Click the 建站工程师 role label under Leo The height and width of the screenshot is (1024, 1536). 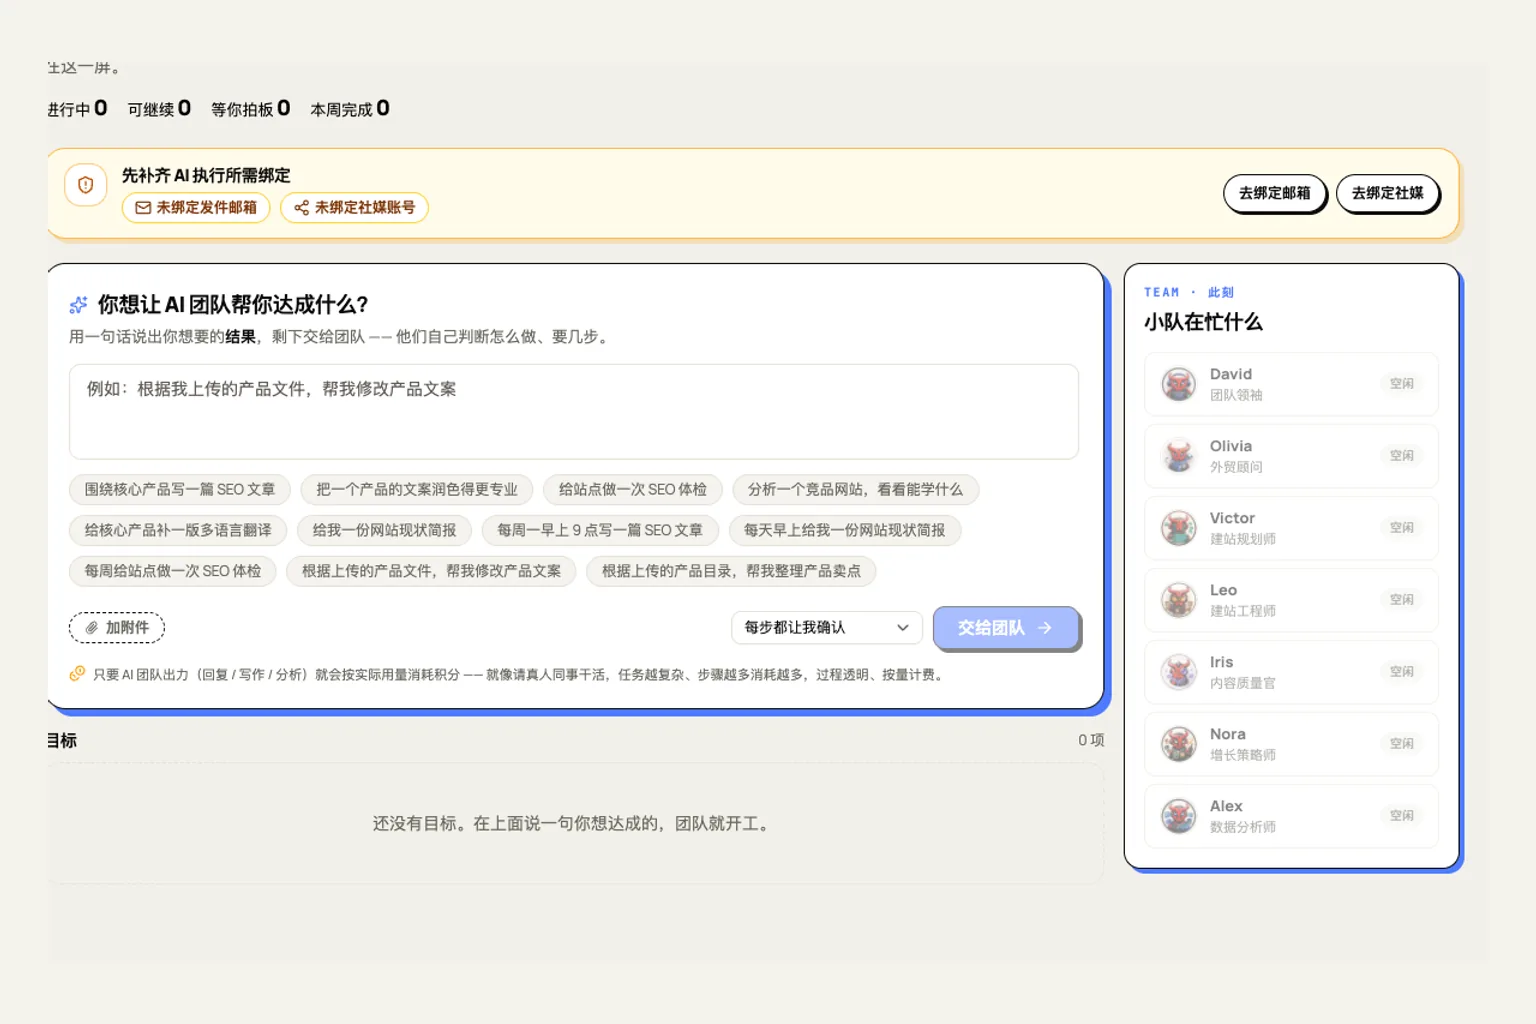click(x=1243, y=611)
